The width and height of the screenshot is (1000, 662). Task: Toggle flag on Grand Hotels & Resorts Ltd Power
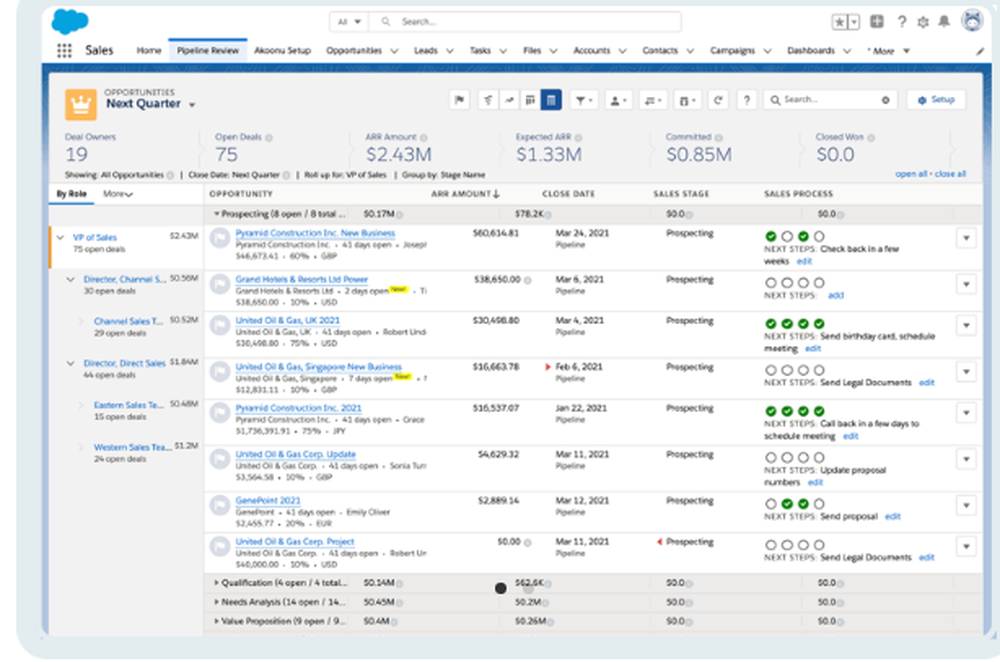220,284
